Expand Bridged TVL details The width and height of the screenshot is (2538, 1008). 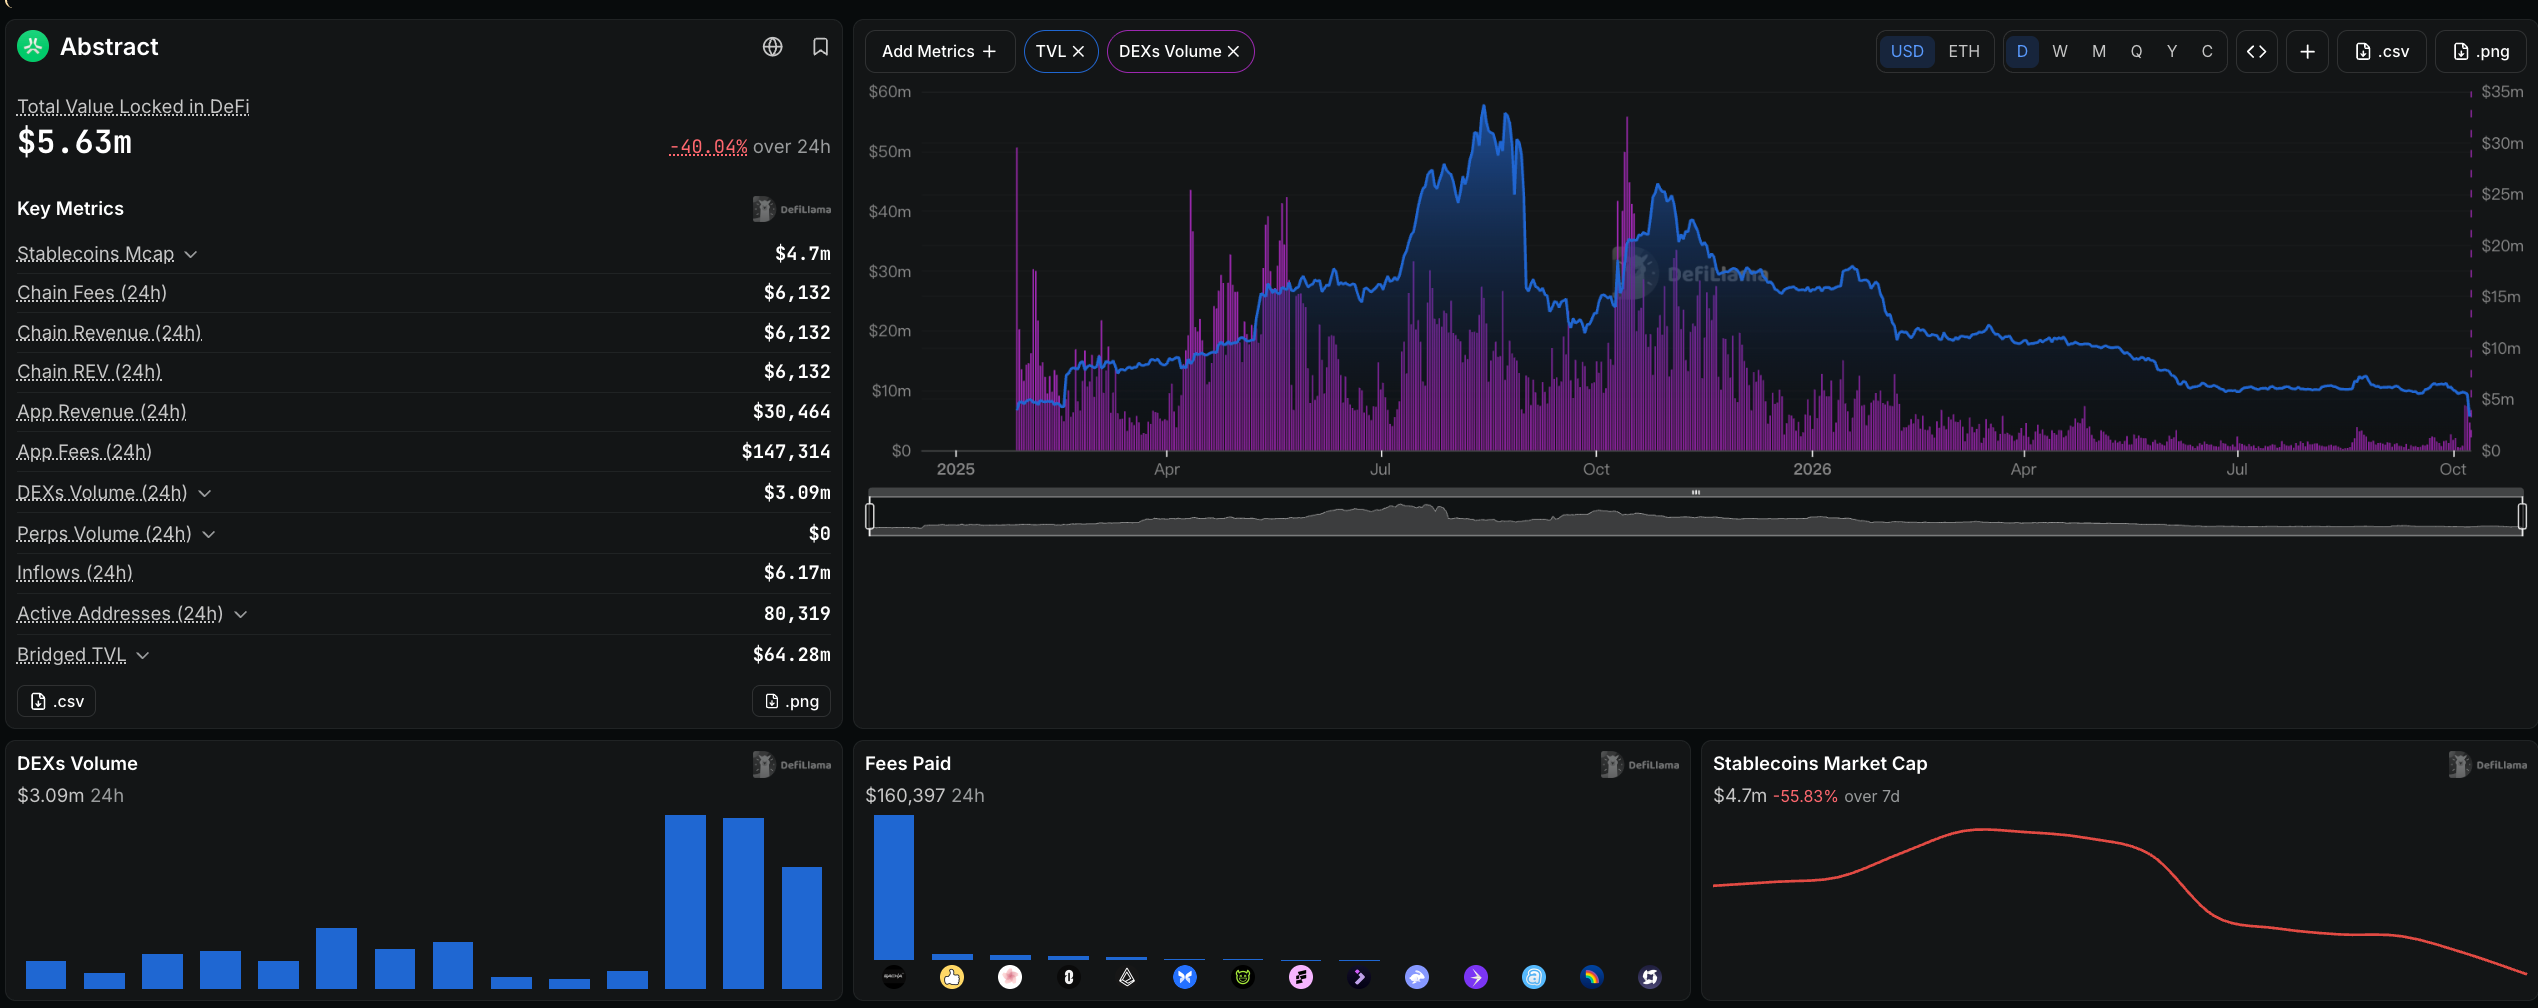click(142, 655)
